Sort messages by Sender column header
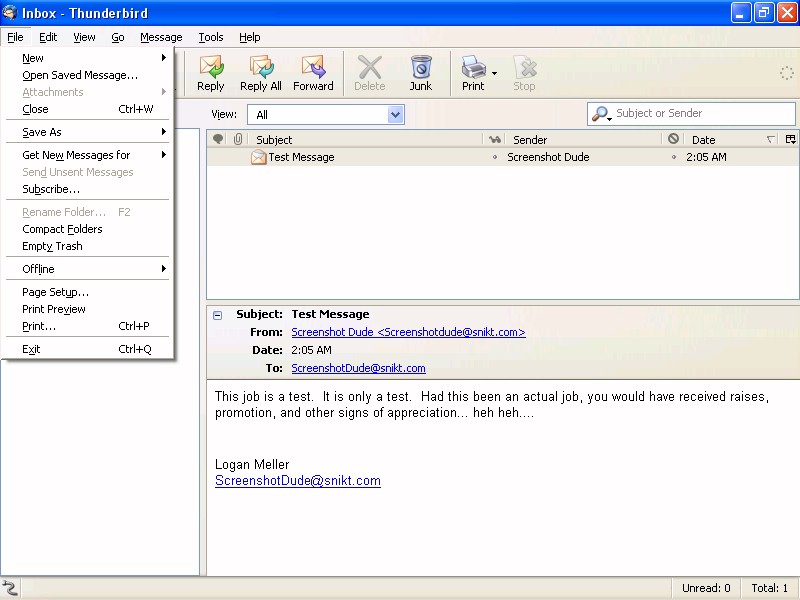 584,139
